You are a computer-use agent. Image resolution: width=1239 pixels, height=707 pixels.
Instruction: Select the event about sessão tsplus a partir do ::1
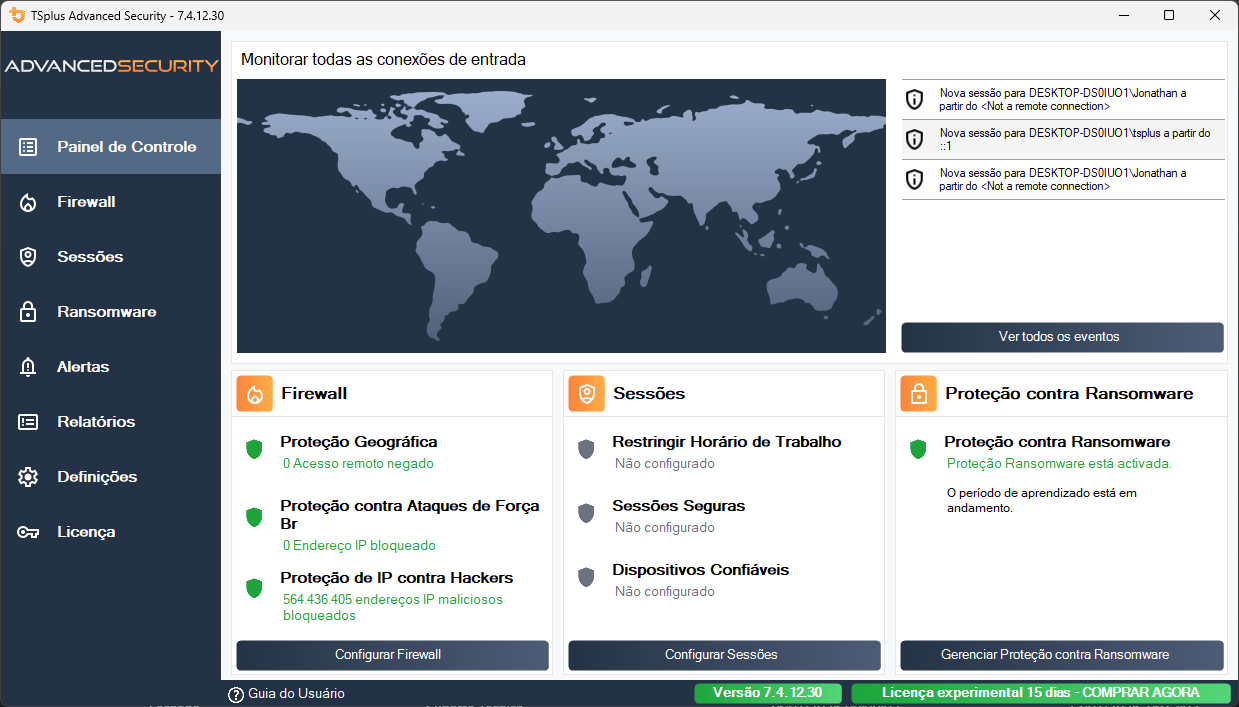pos(1062,139)
